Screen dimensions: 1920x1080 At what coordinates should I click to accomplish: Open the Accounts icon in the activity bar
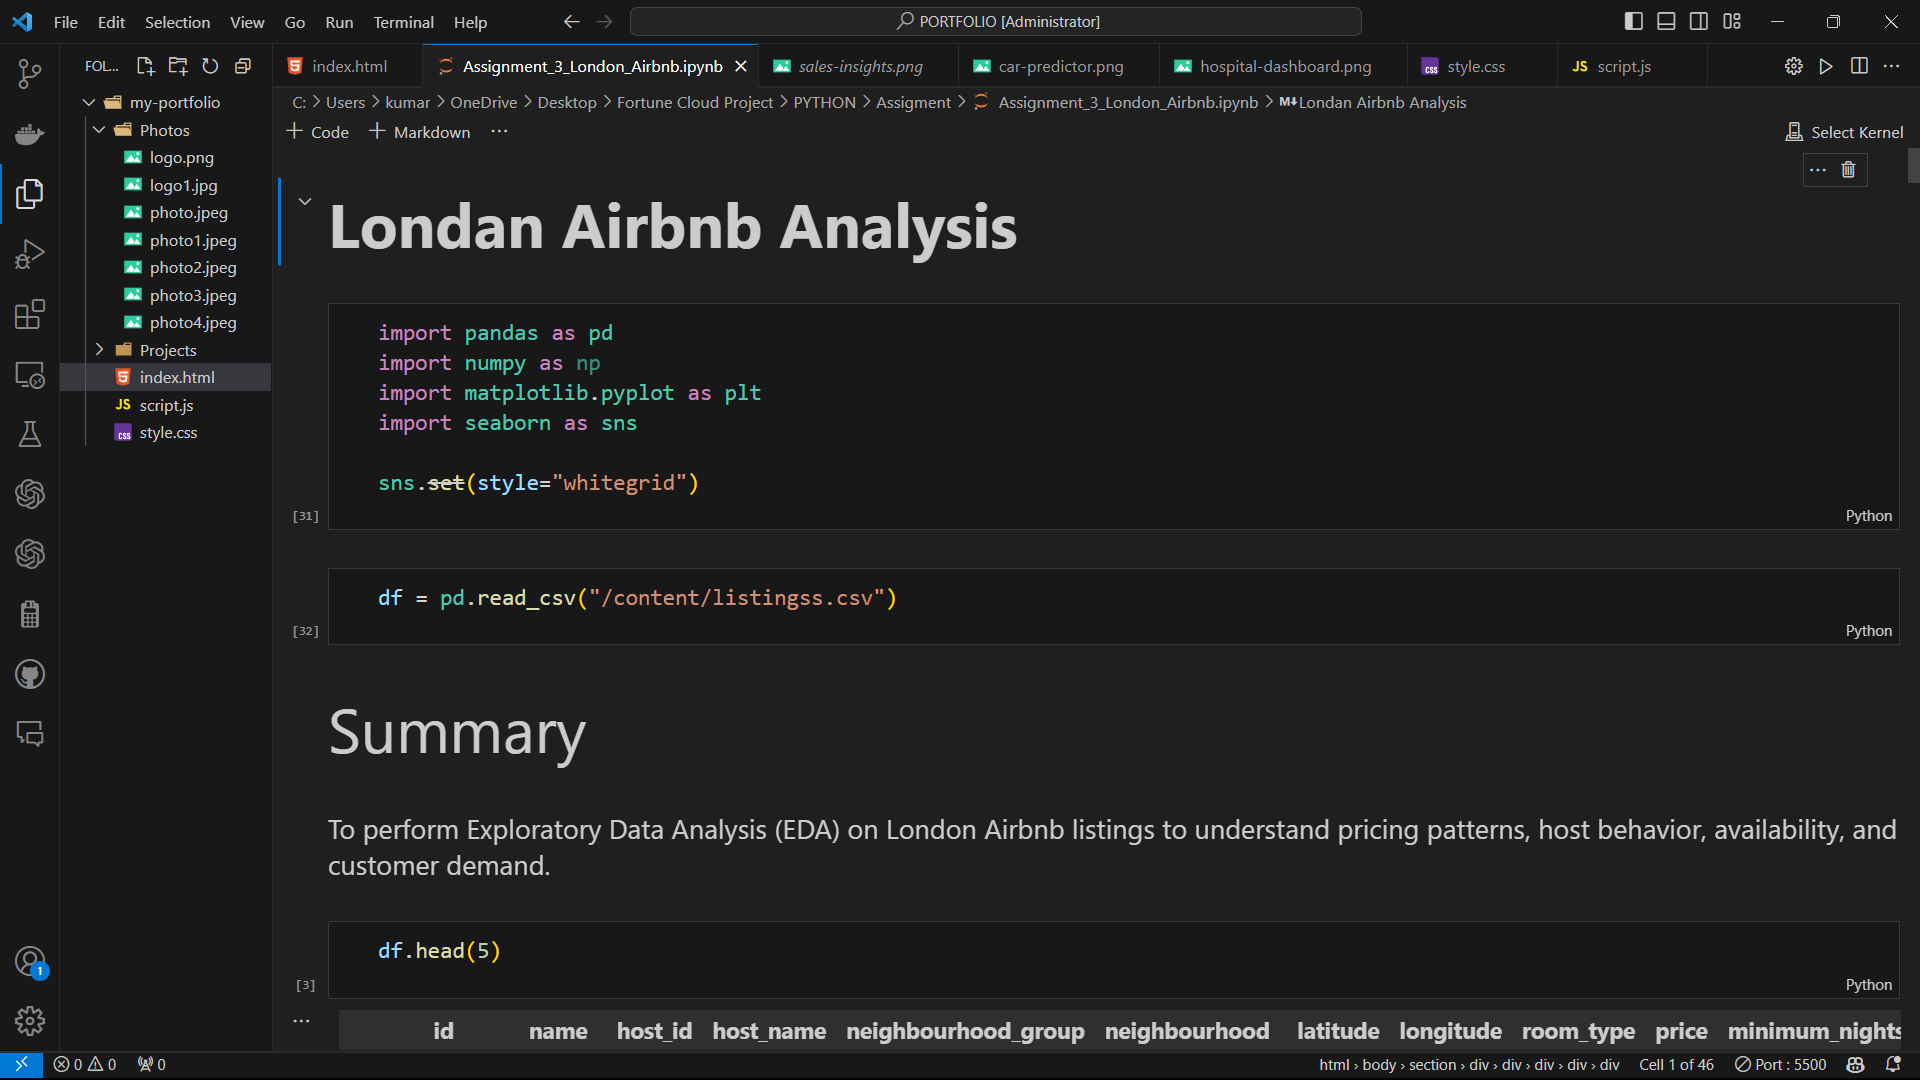(29, 961)
